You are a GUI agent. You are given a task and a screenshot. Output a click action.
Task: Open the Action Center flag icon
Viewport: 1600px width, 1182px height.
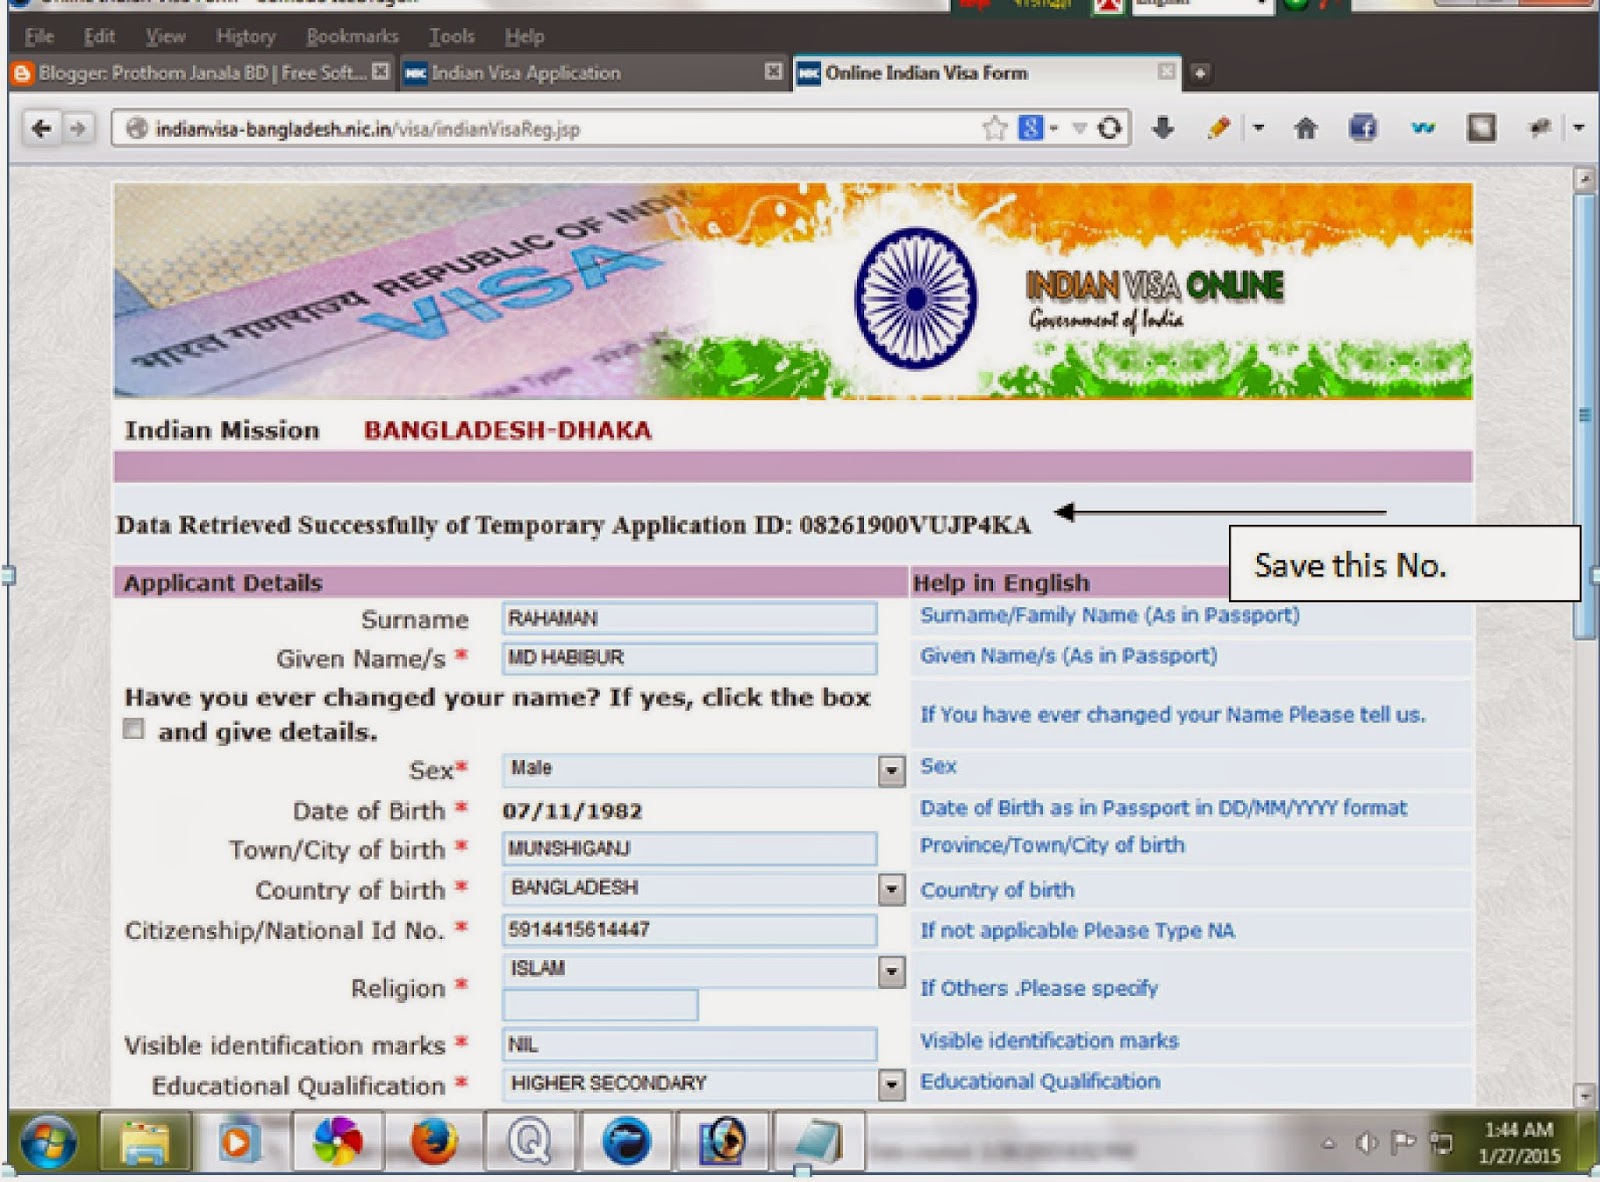coord(1403,1143)
